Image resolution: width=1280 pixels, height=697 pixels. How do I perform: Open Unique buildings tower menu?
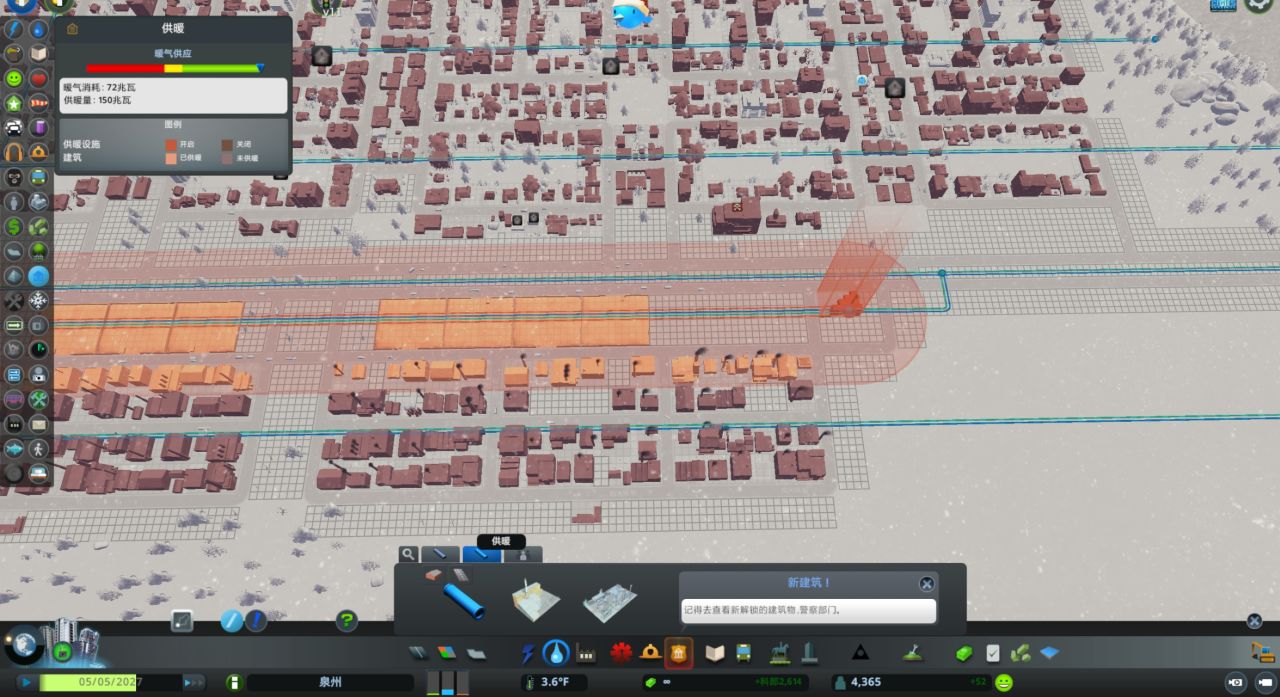808,653
